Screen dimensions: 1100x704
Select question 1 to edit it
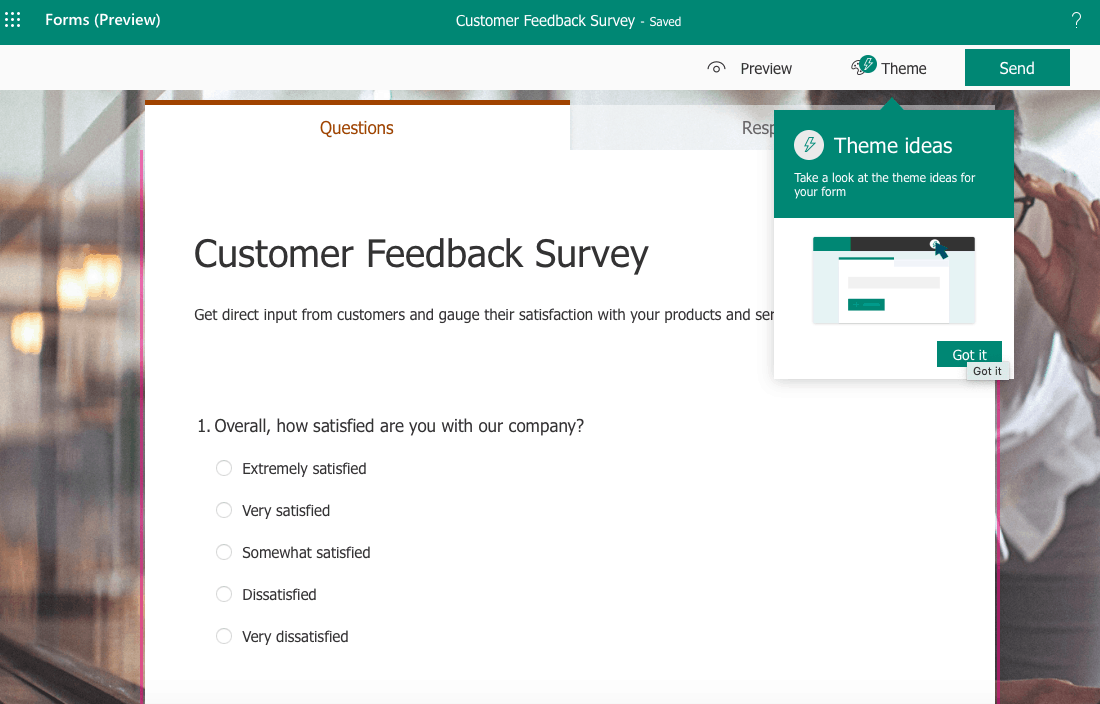click(x=398, y=425)
